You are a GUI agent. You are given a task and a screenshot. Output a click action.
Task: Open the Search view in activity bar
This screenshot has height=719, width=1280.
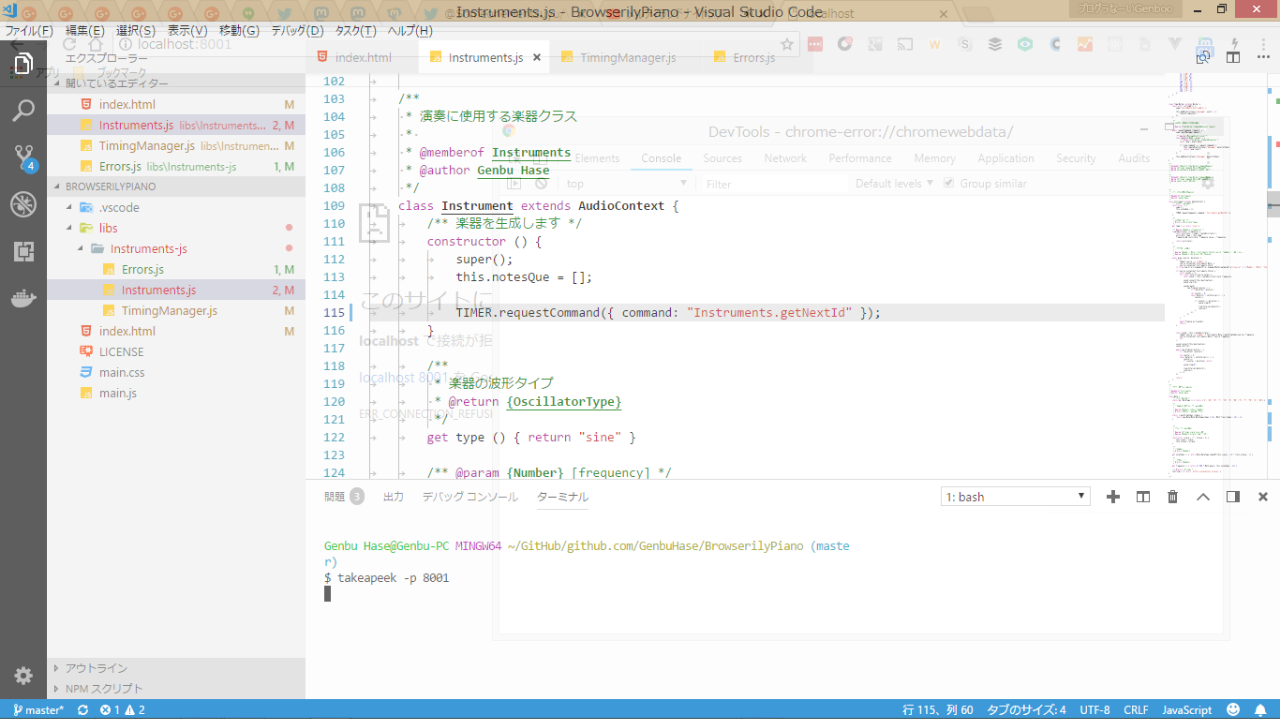tap(23, 110)
